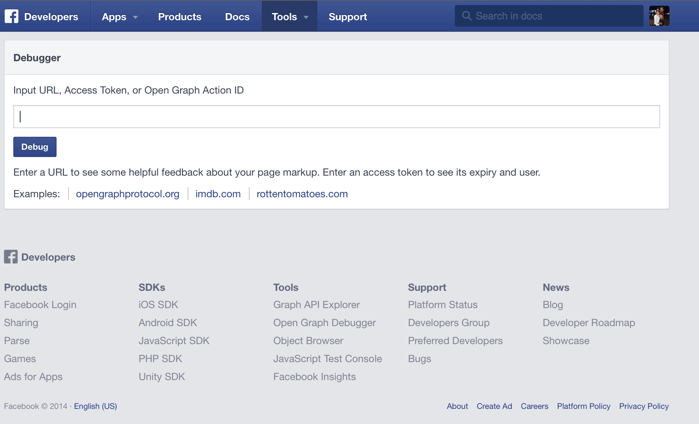The width and height of the screenshot is (699, 424).
Task: Open Careers footer link
Action: pyautogui.click(x=535, y=406)
